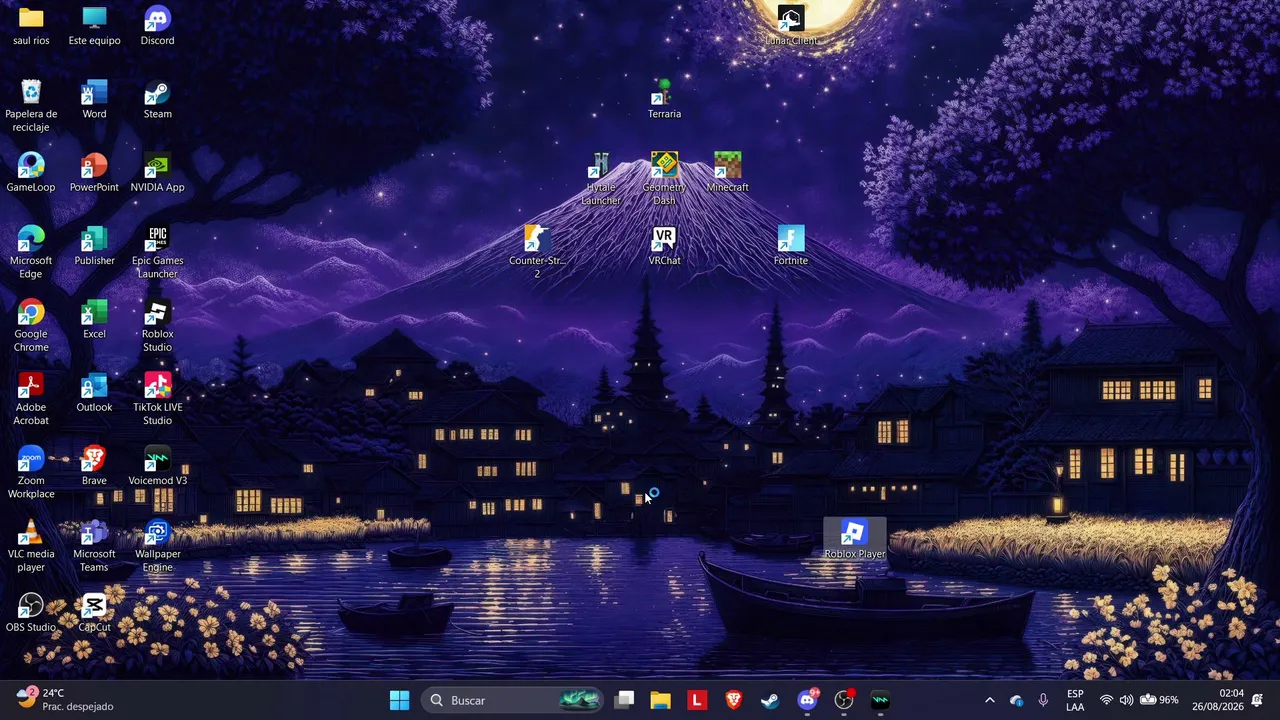Open Steam from the taskbar
This screenshot has height=720, width=1280.
770,700
